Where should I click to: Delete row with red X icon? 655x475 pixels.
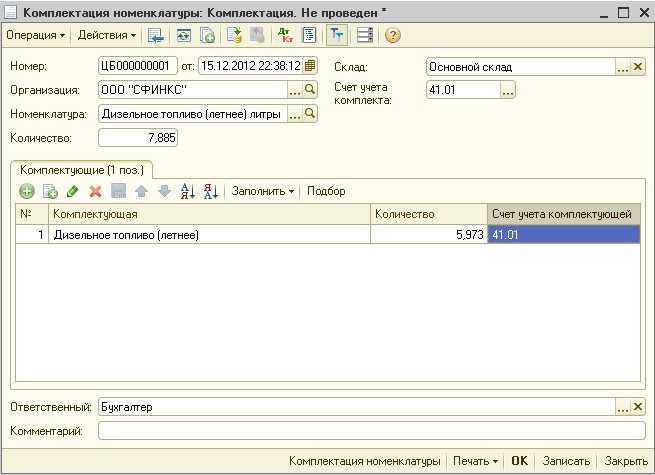[96, 191]
